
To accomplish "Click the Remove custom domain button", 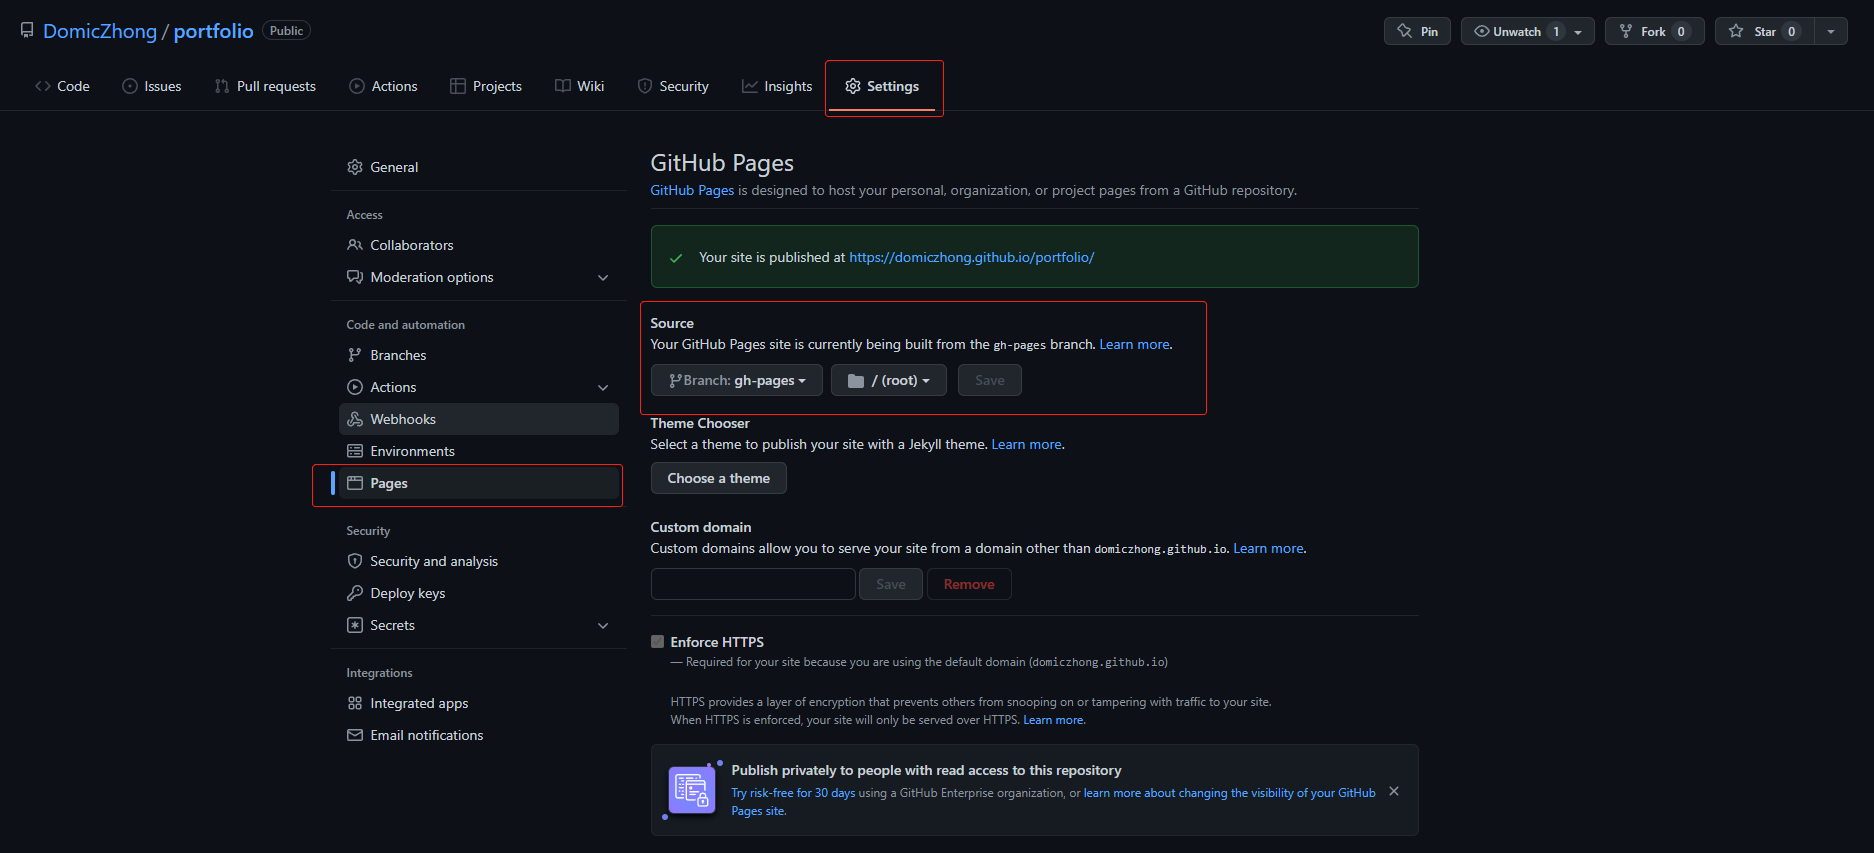I will (x=969, y=584).
